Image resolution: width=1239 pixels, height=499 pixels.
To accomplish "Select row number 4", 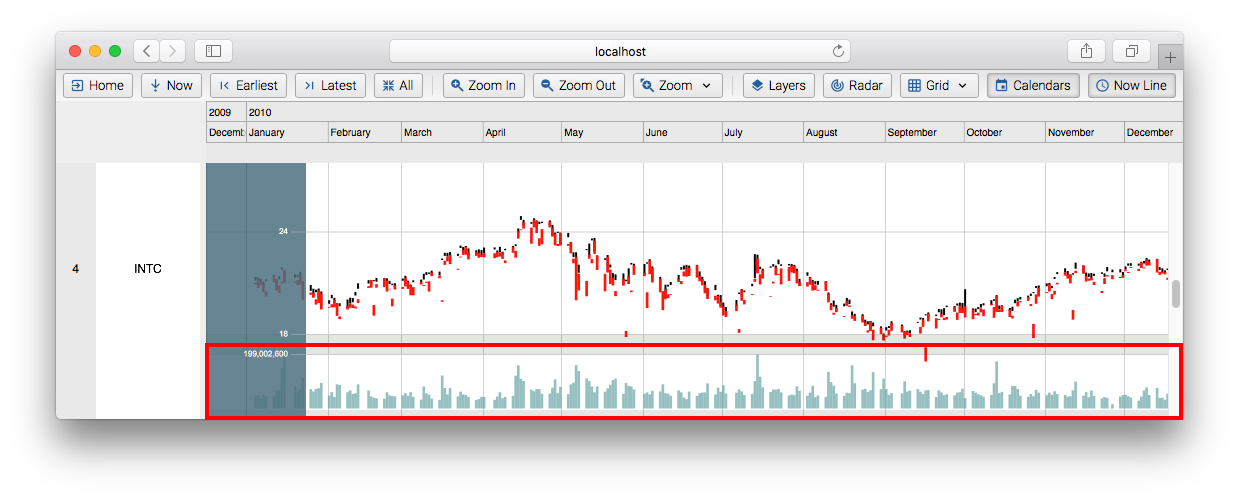I will click(76, 268).
